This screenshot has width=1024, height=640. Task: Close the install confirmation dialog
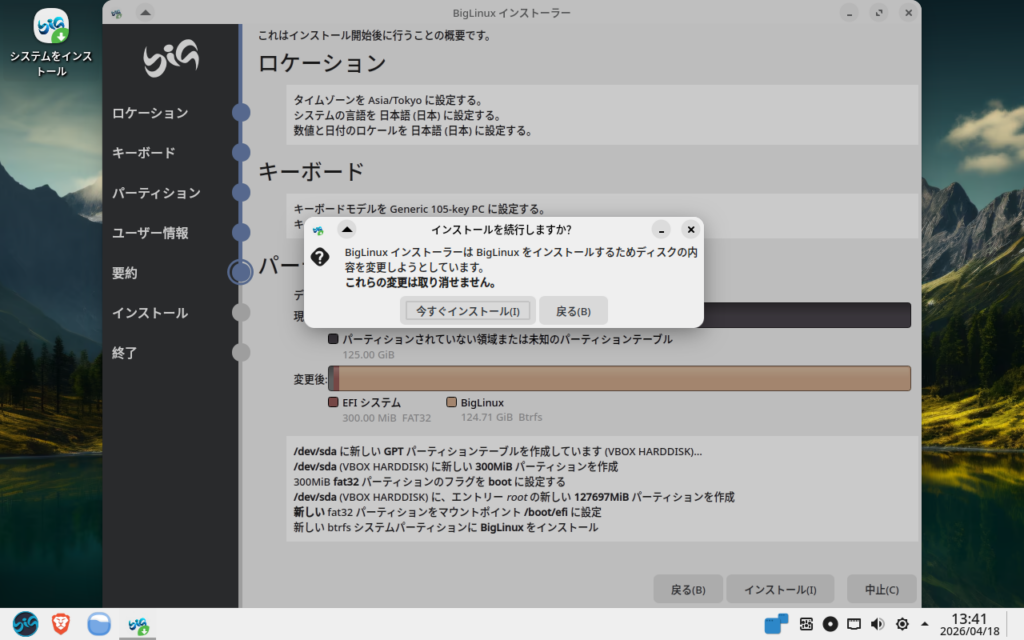[690, 230]
